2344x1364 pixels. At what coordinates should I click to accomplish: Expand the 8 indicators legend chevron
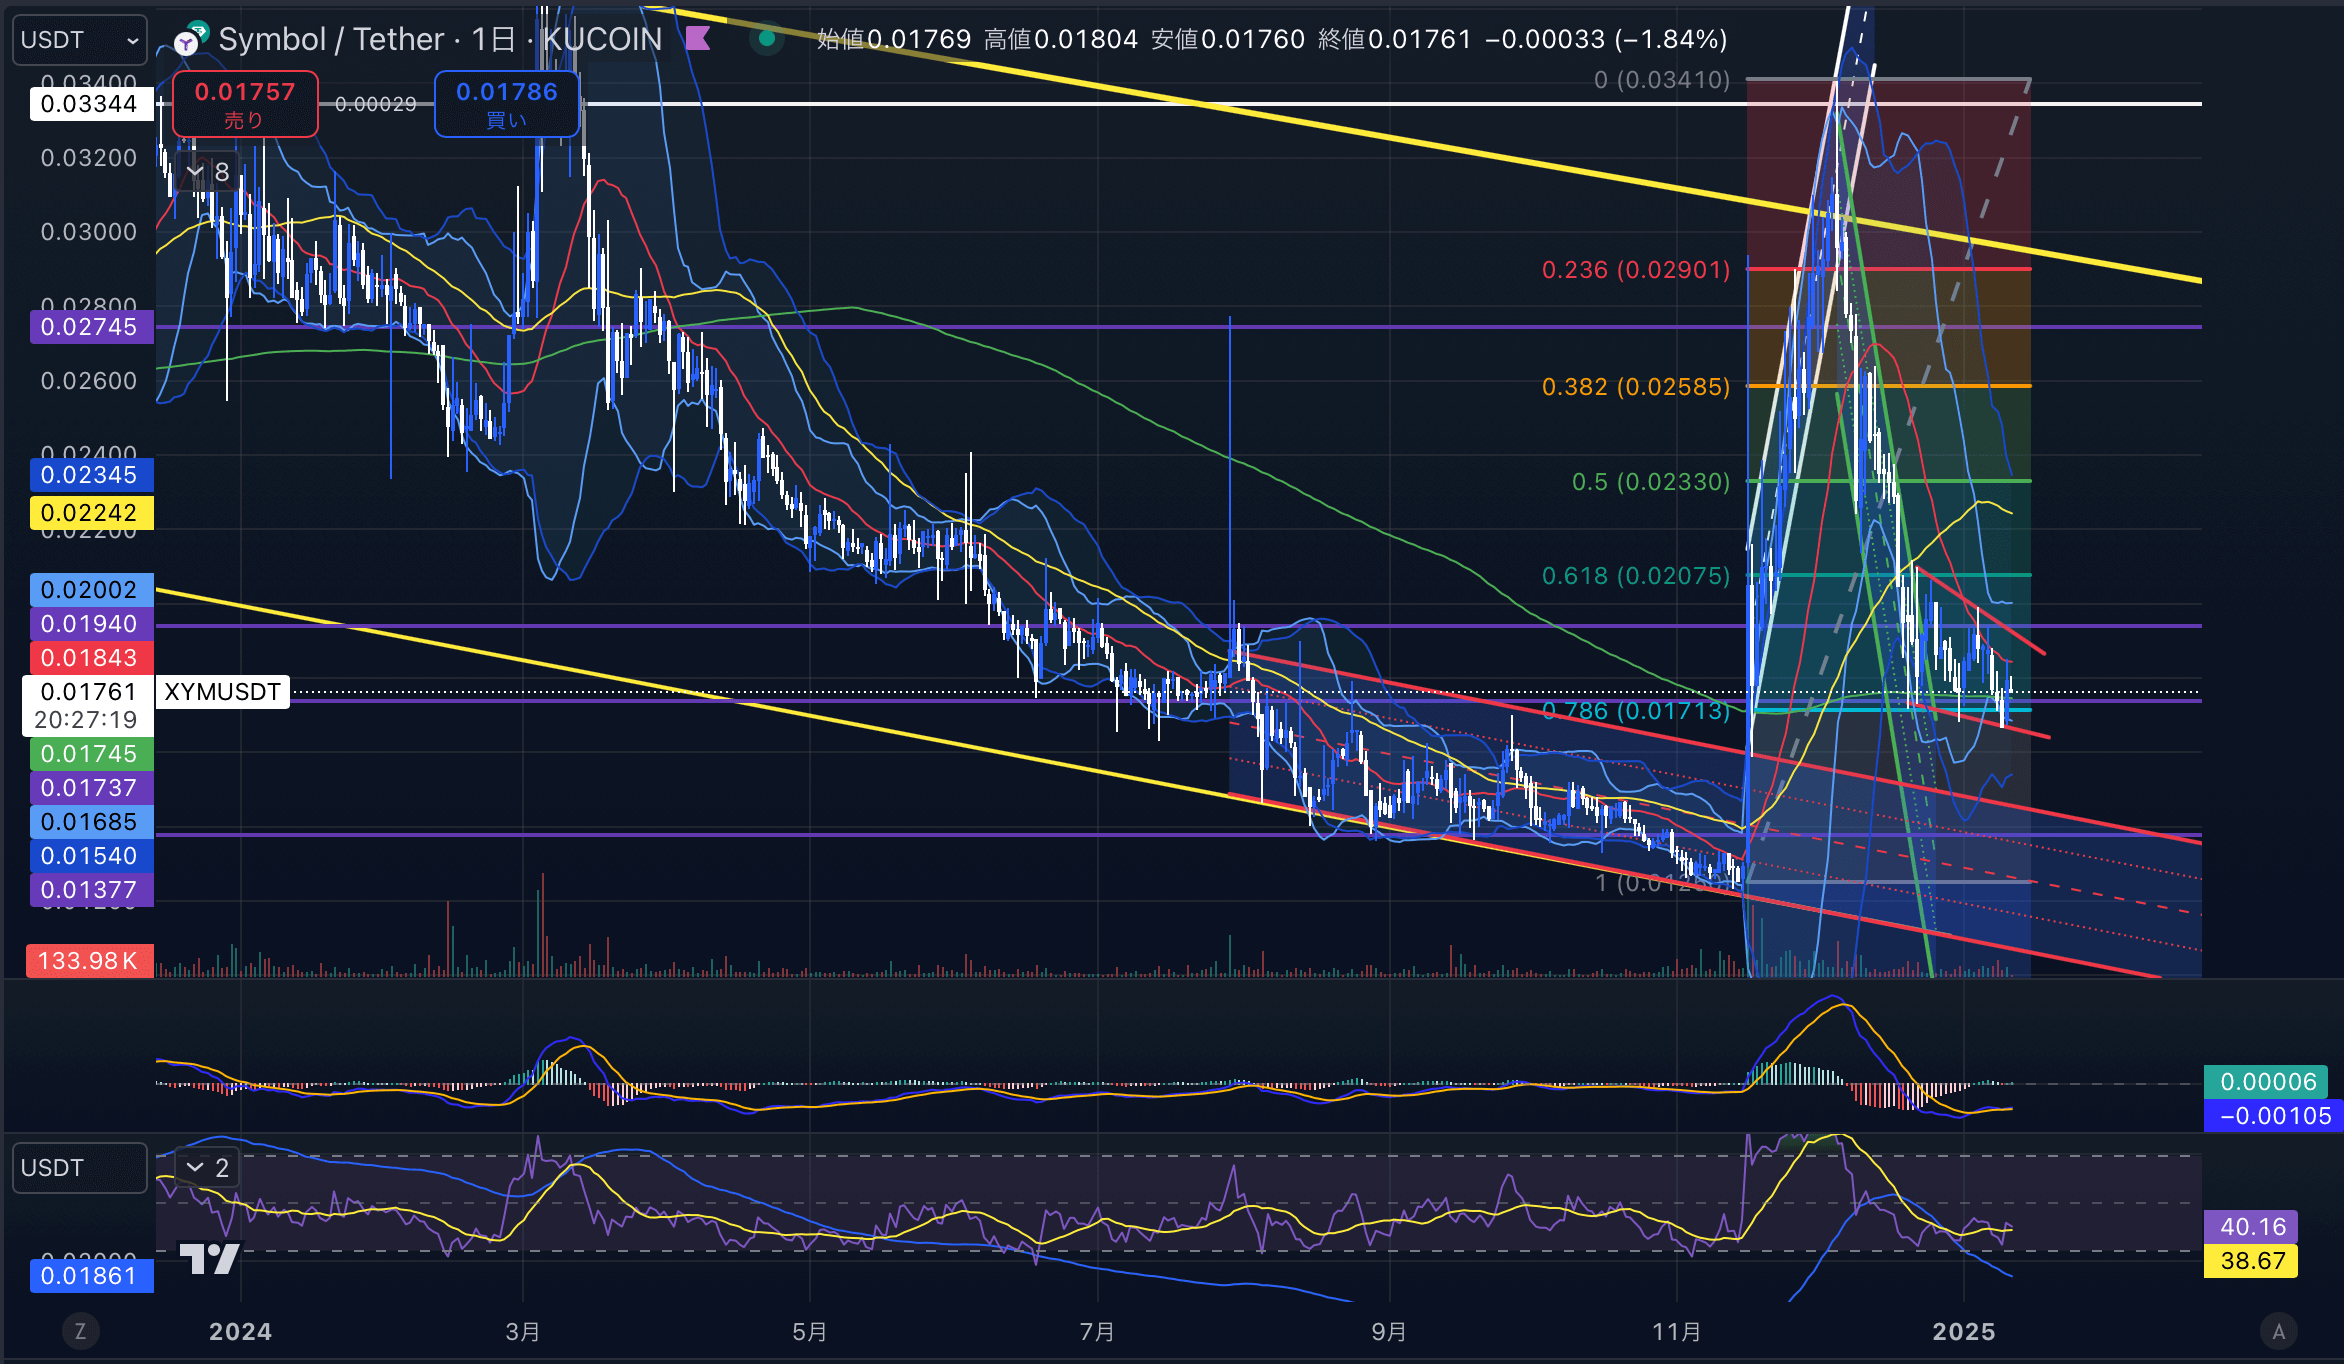[x=208, y=172]
